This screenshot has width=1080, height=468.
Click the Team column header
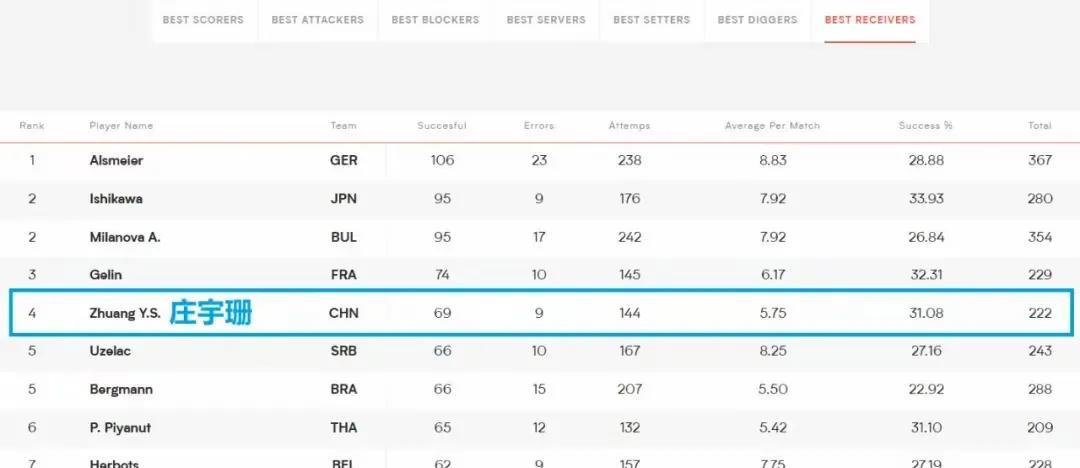[343, 125]
